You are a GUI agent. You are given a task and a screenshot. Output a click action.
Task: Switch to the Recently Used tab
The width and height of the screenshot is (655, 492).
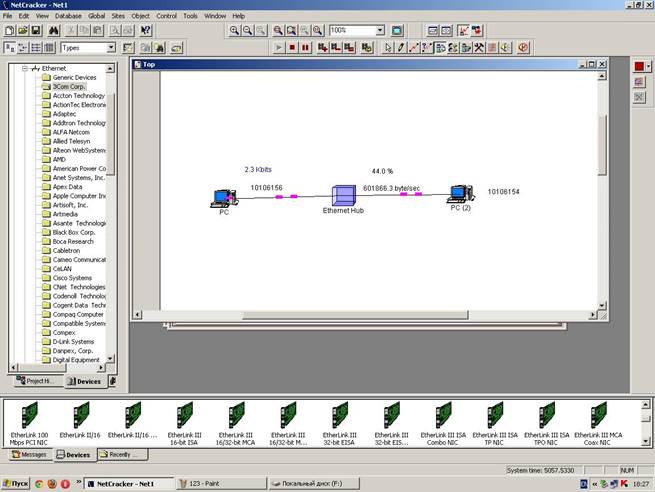point(122,454)
